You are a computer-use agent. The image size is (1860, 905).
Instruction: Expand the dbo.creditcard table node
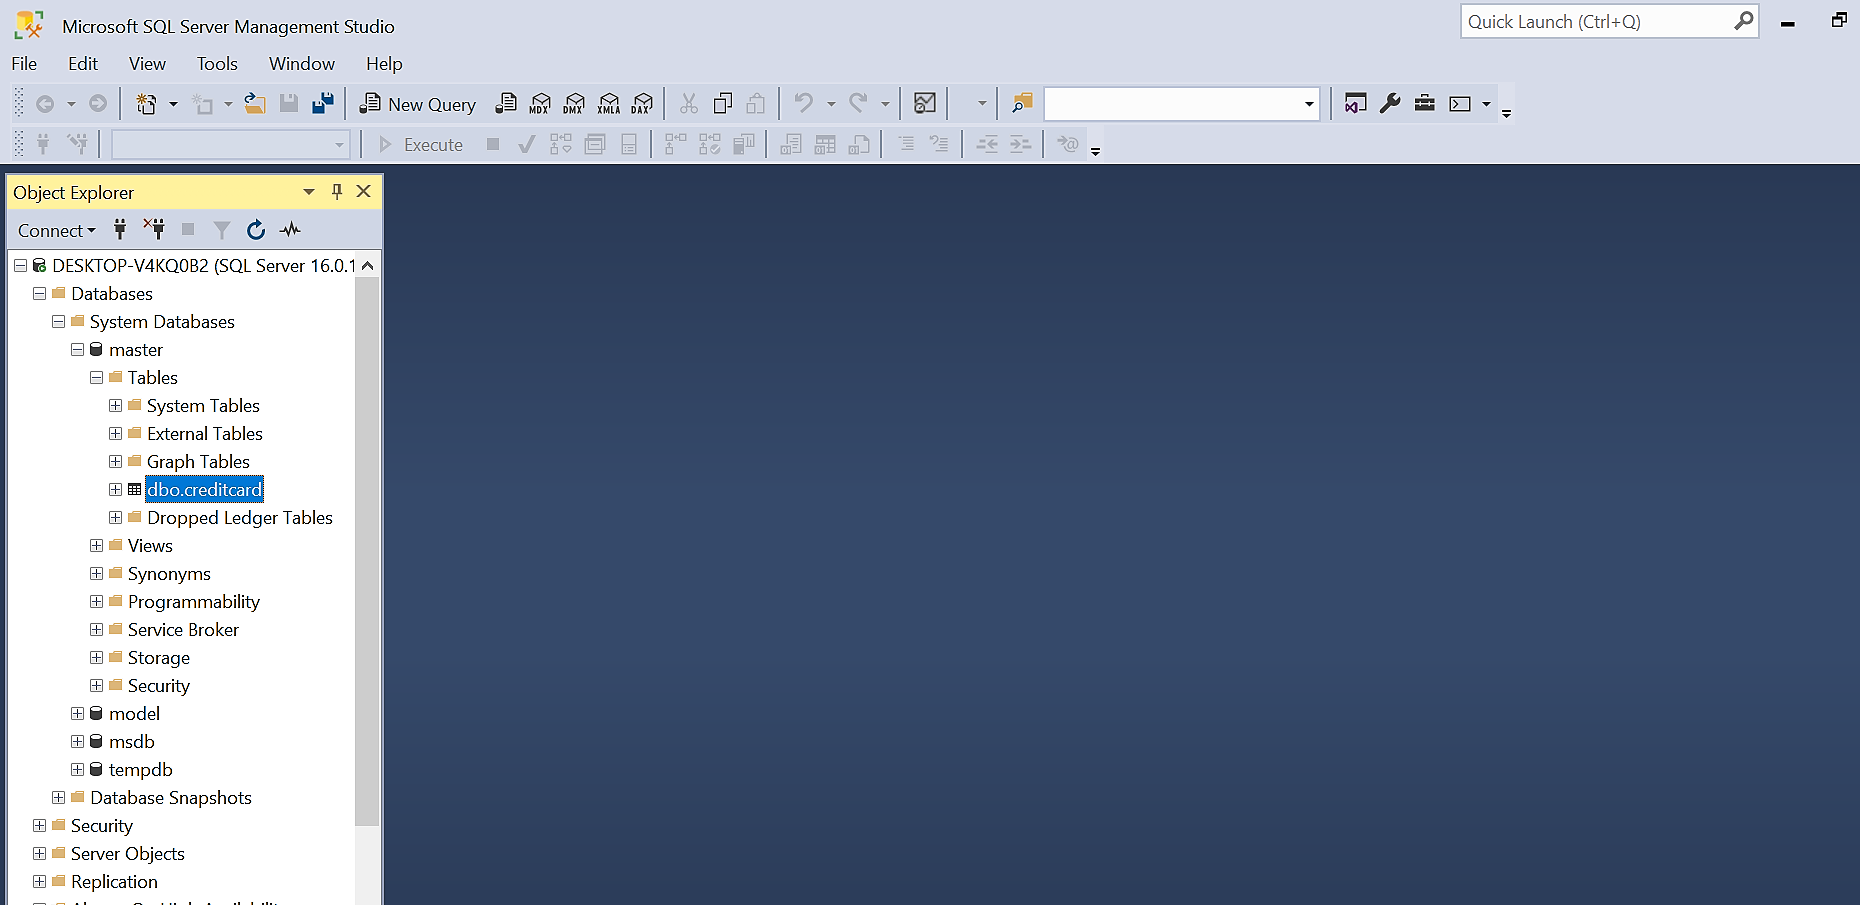(x=115, y=490)
